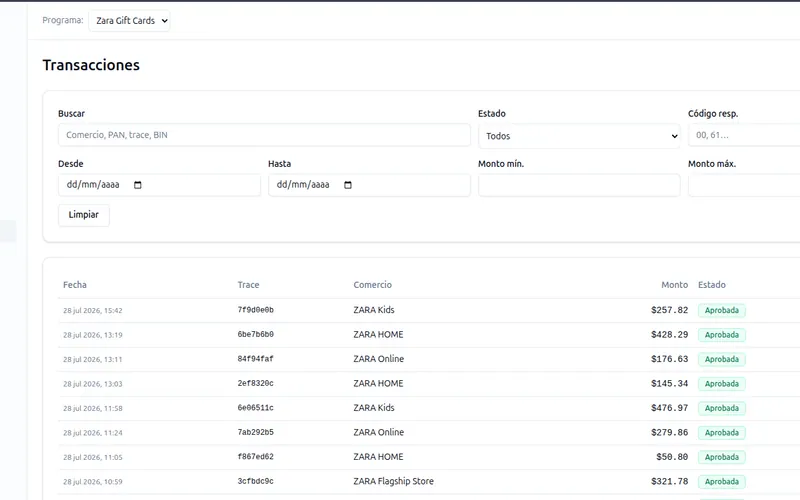Select trace 6be7b6b0

click(x=256, y=334)
